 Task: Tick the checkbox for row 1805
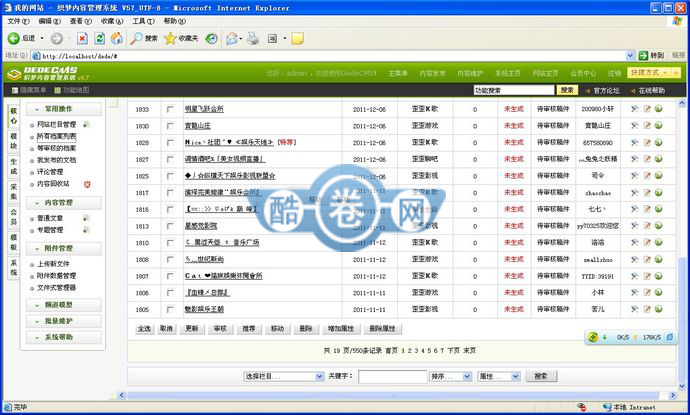pos(170,310)
